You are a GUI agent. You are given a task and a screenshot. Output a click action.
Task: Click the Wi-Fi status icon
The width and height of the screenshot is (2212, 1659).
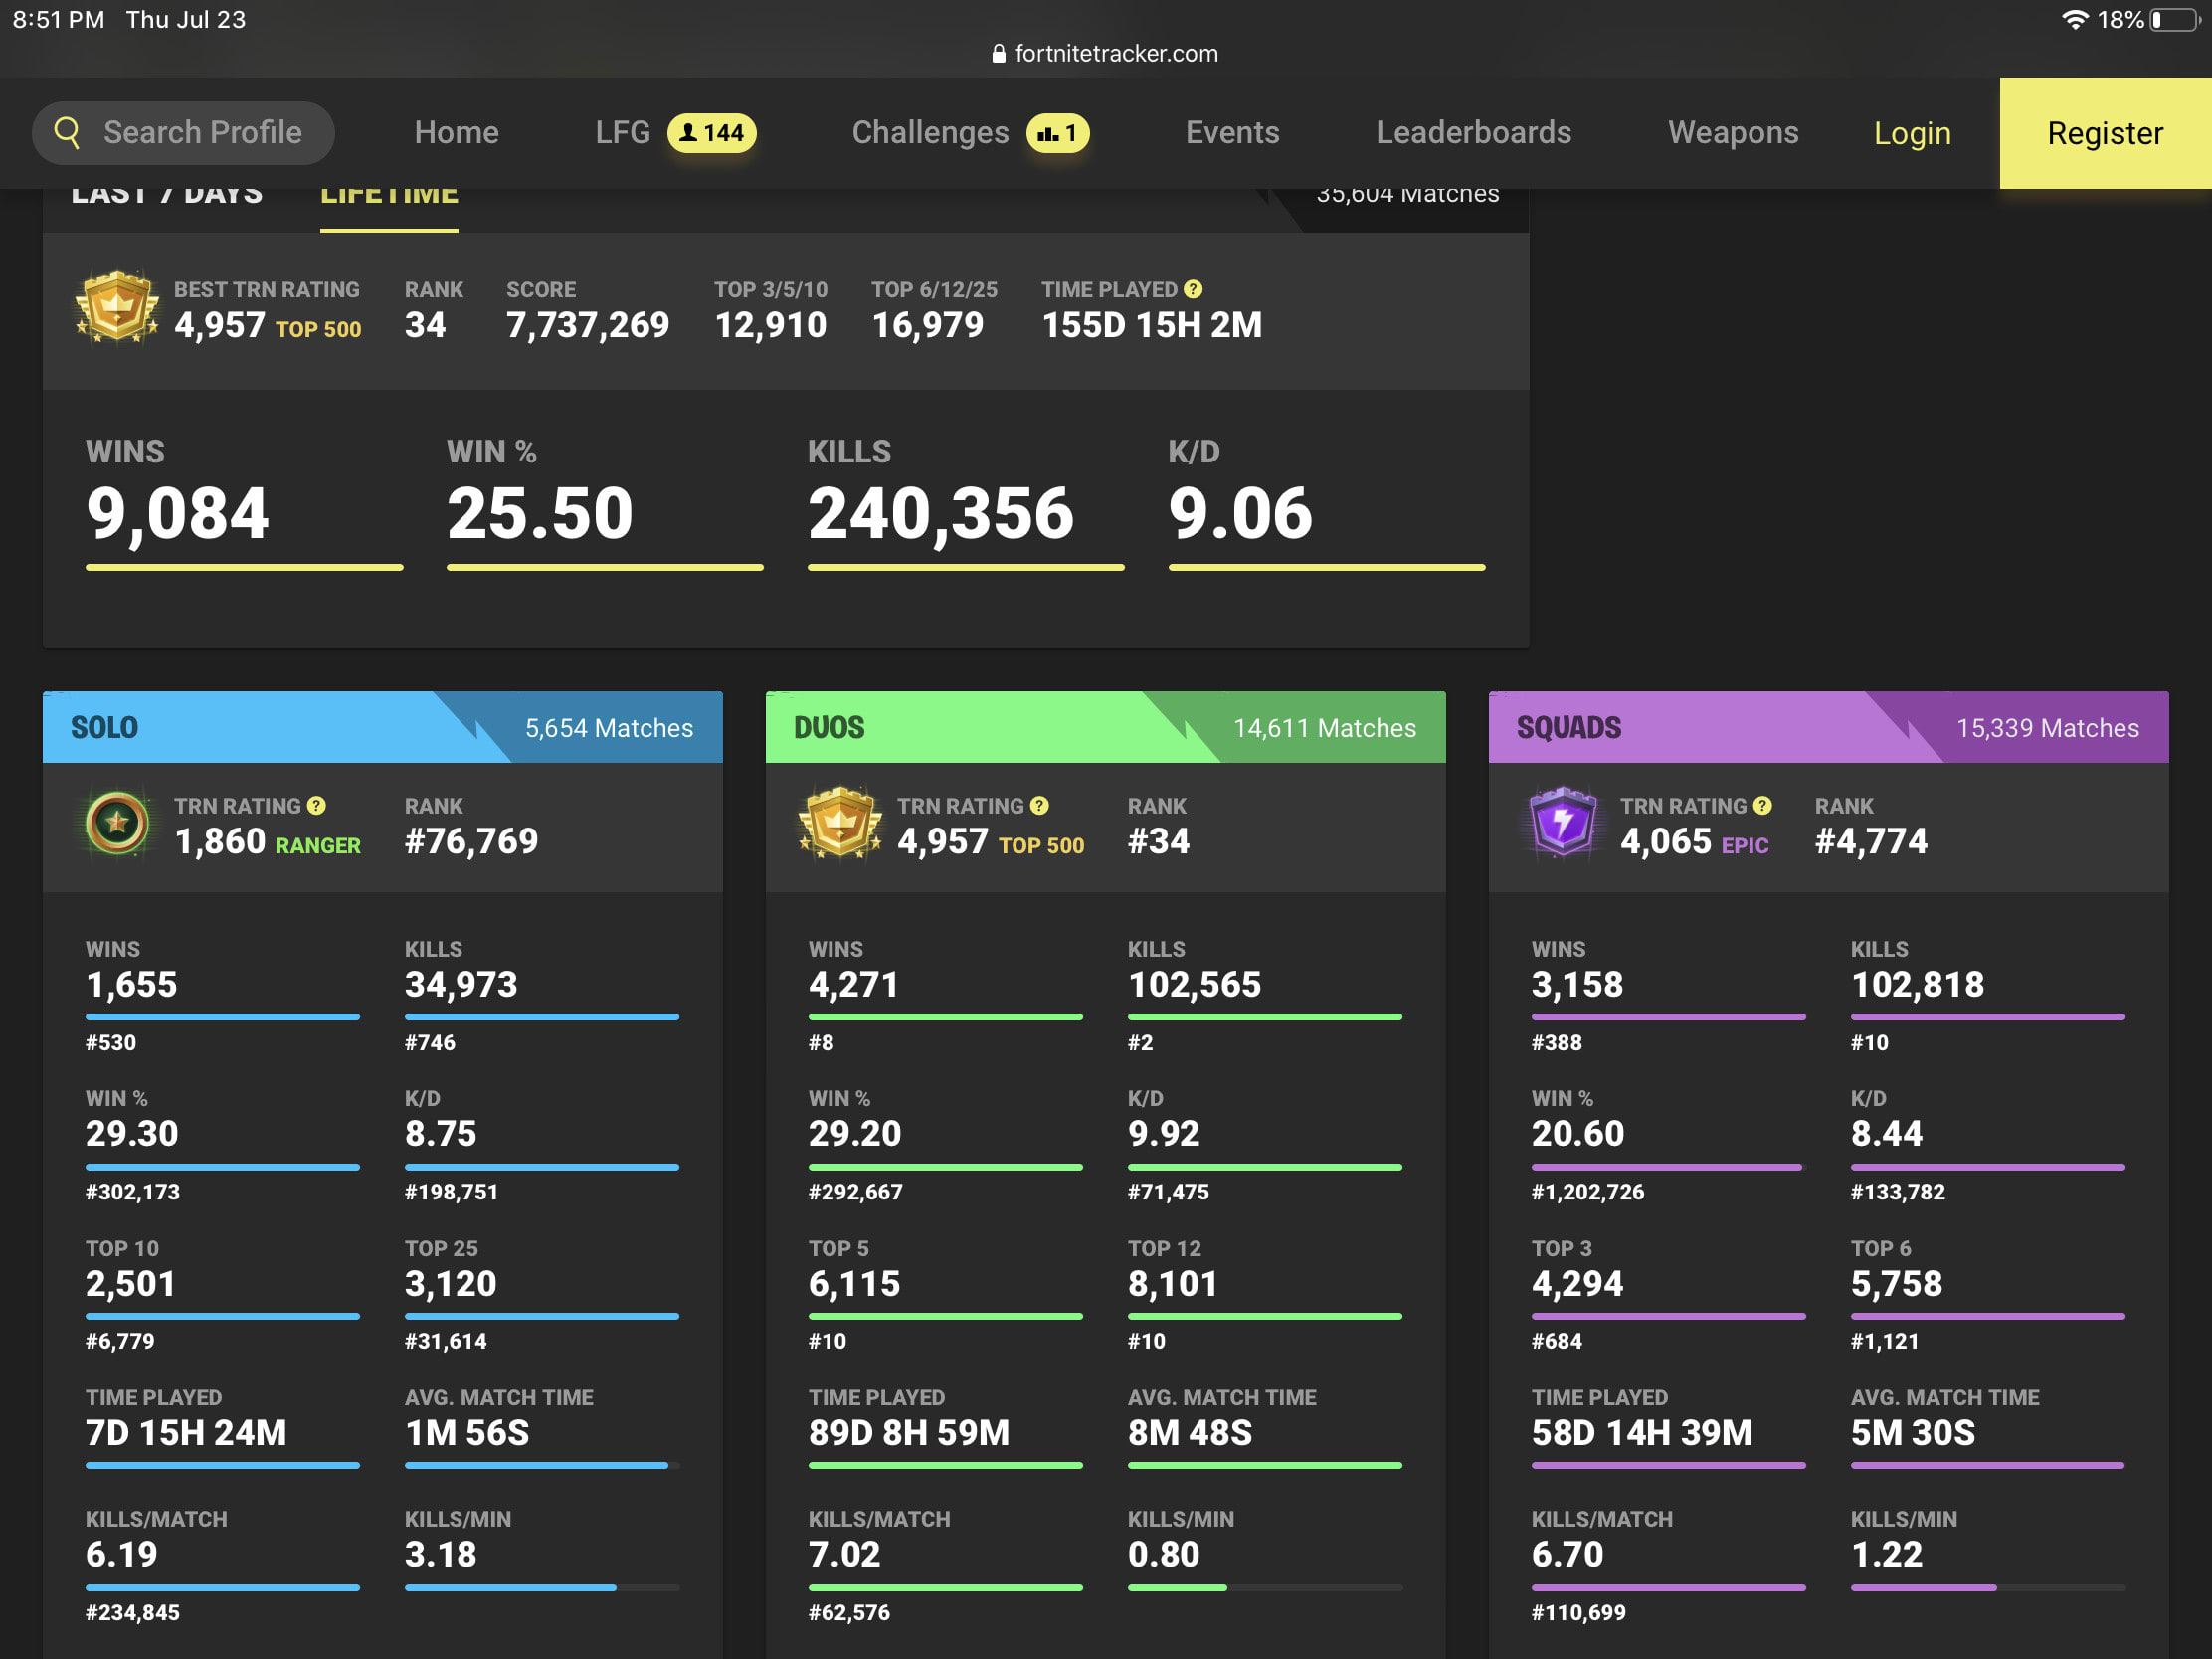tap(2075, 20)
